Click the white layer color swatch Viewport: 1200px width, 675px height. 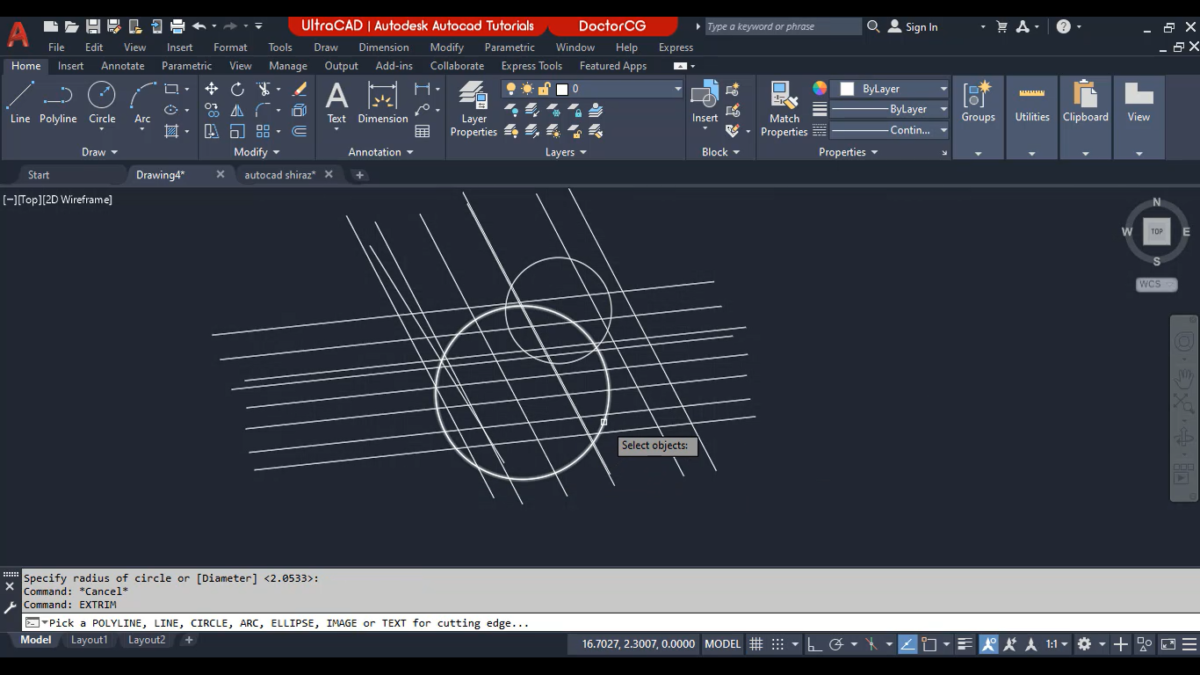coord(562,89)
